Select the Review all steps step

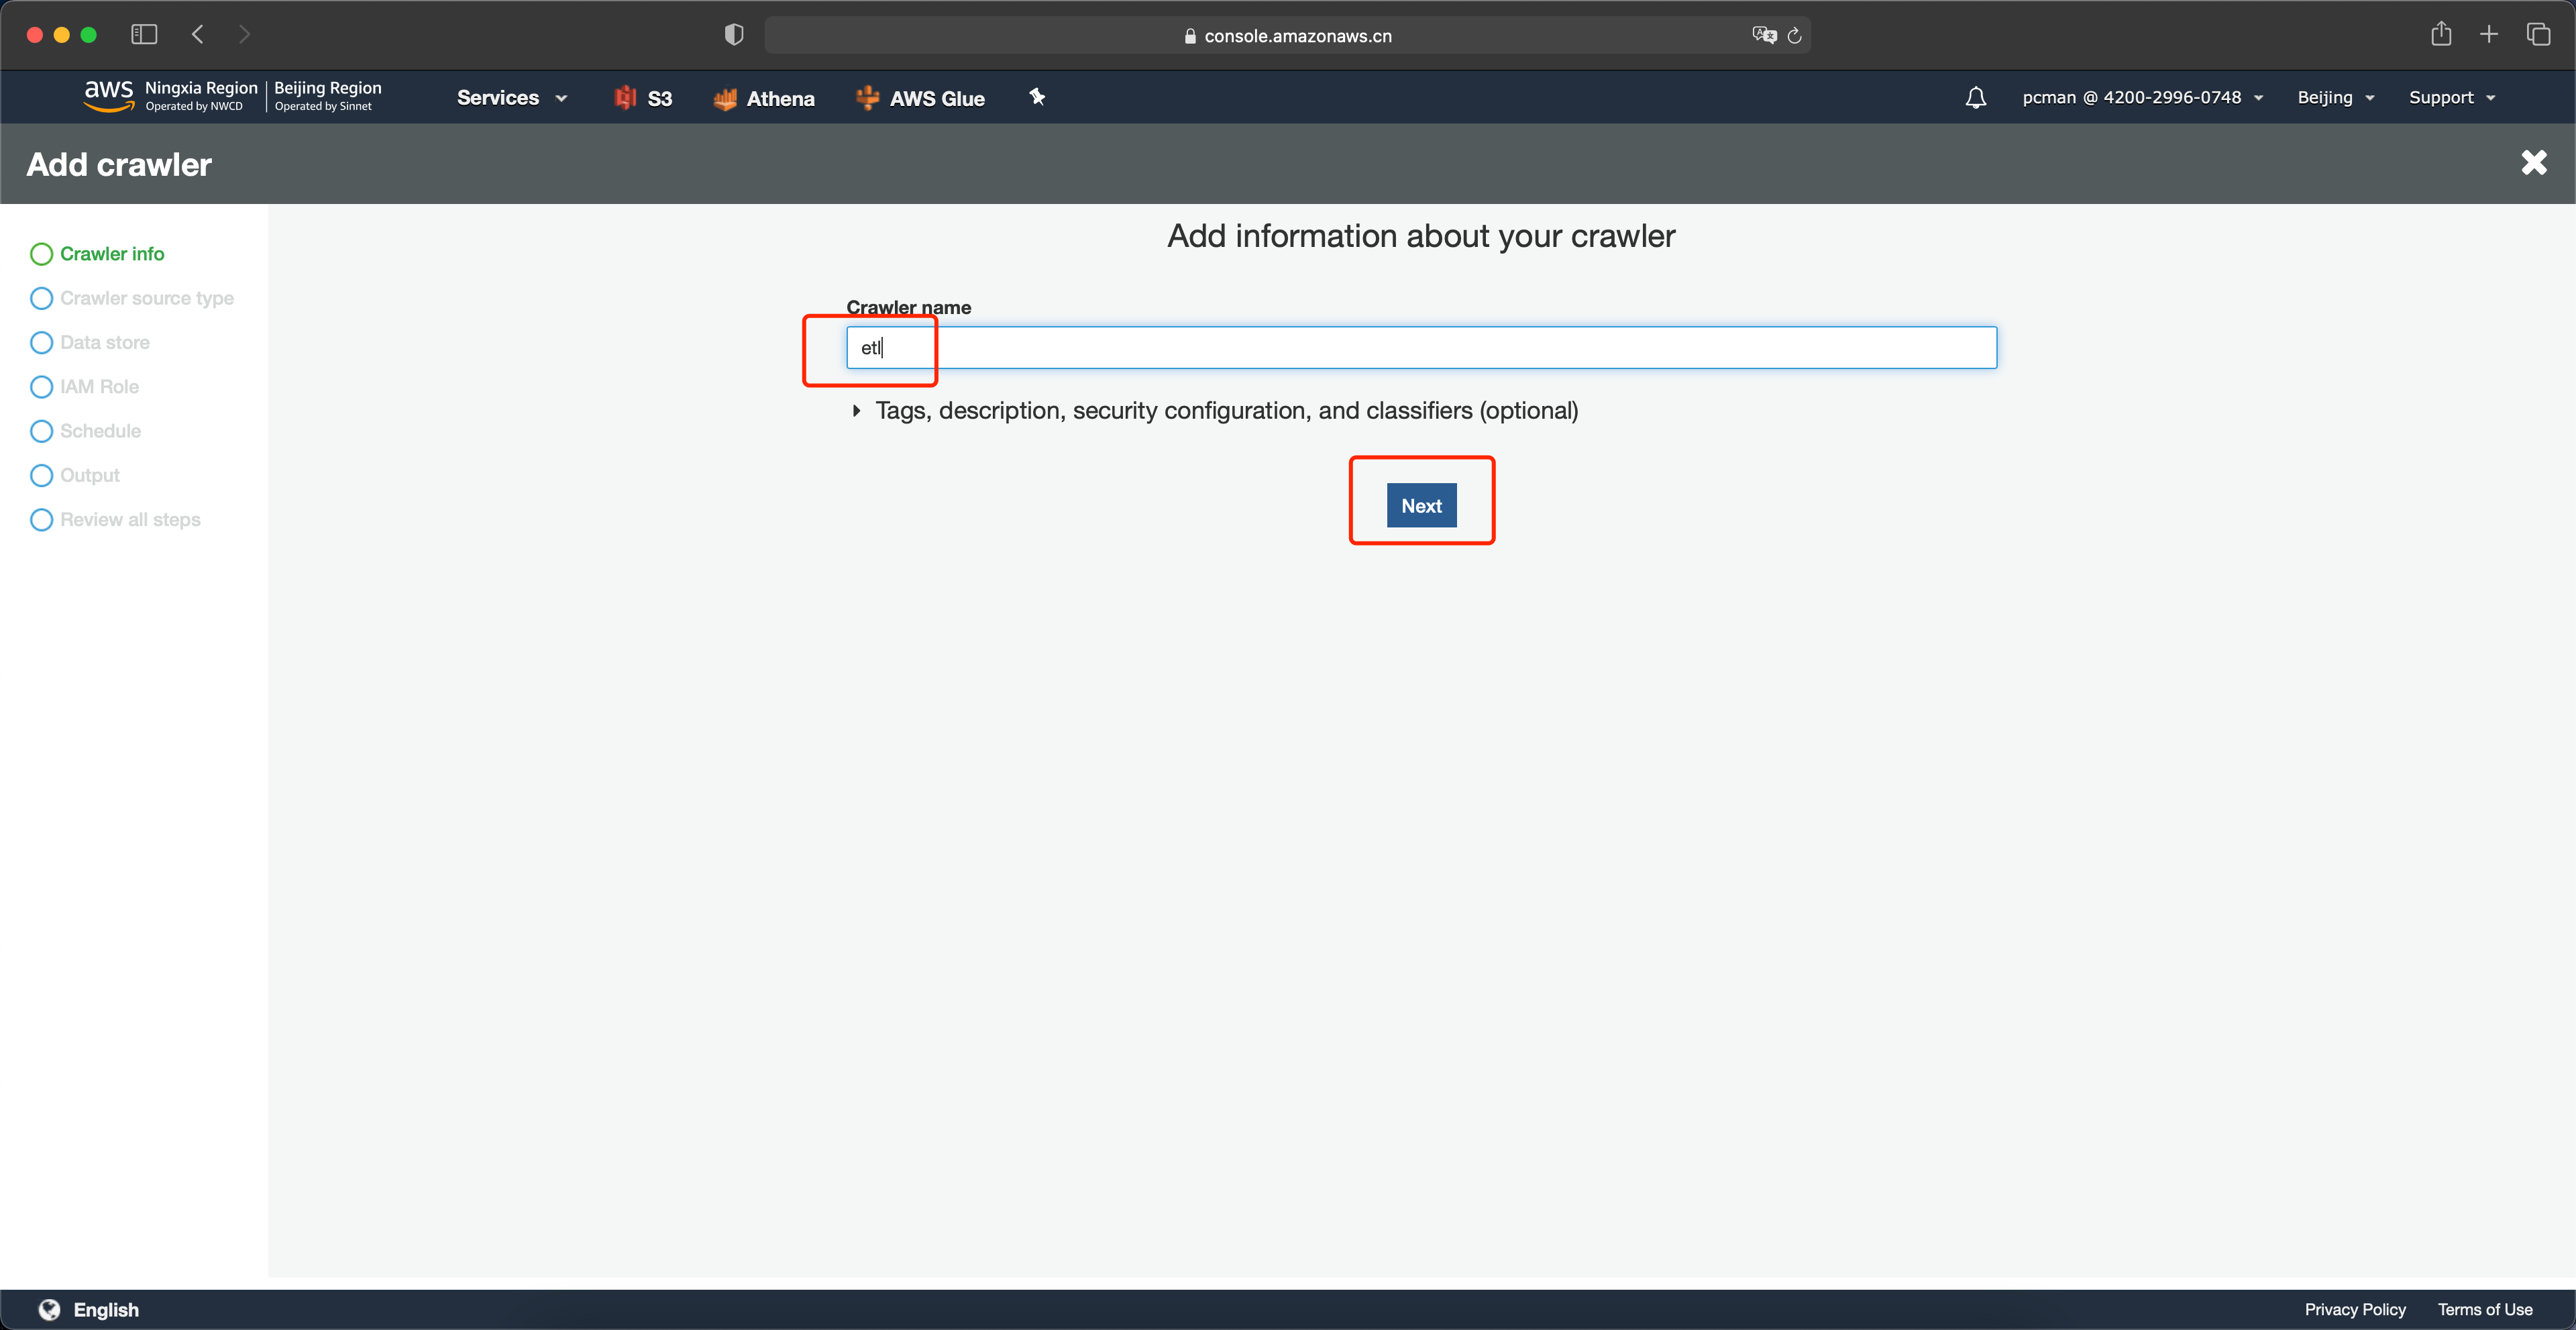[116, 519]
